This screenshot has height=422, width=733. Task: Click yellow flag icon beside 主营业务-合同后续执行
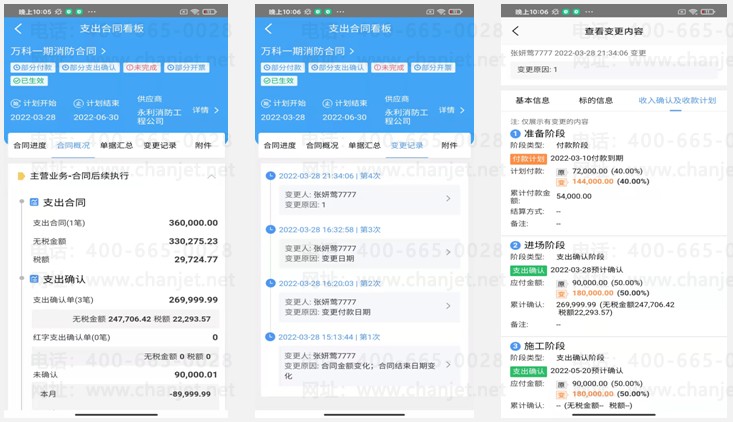21,176
